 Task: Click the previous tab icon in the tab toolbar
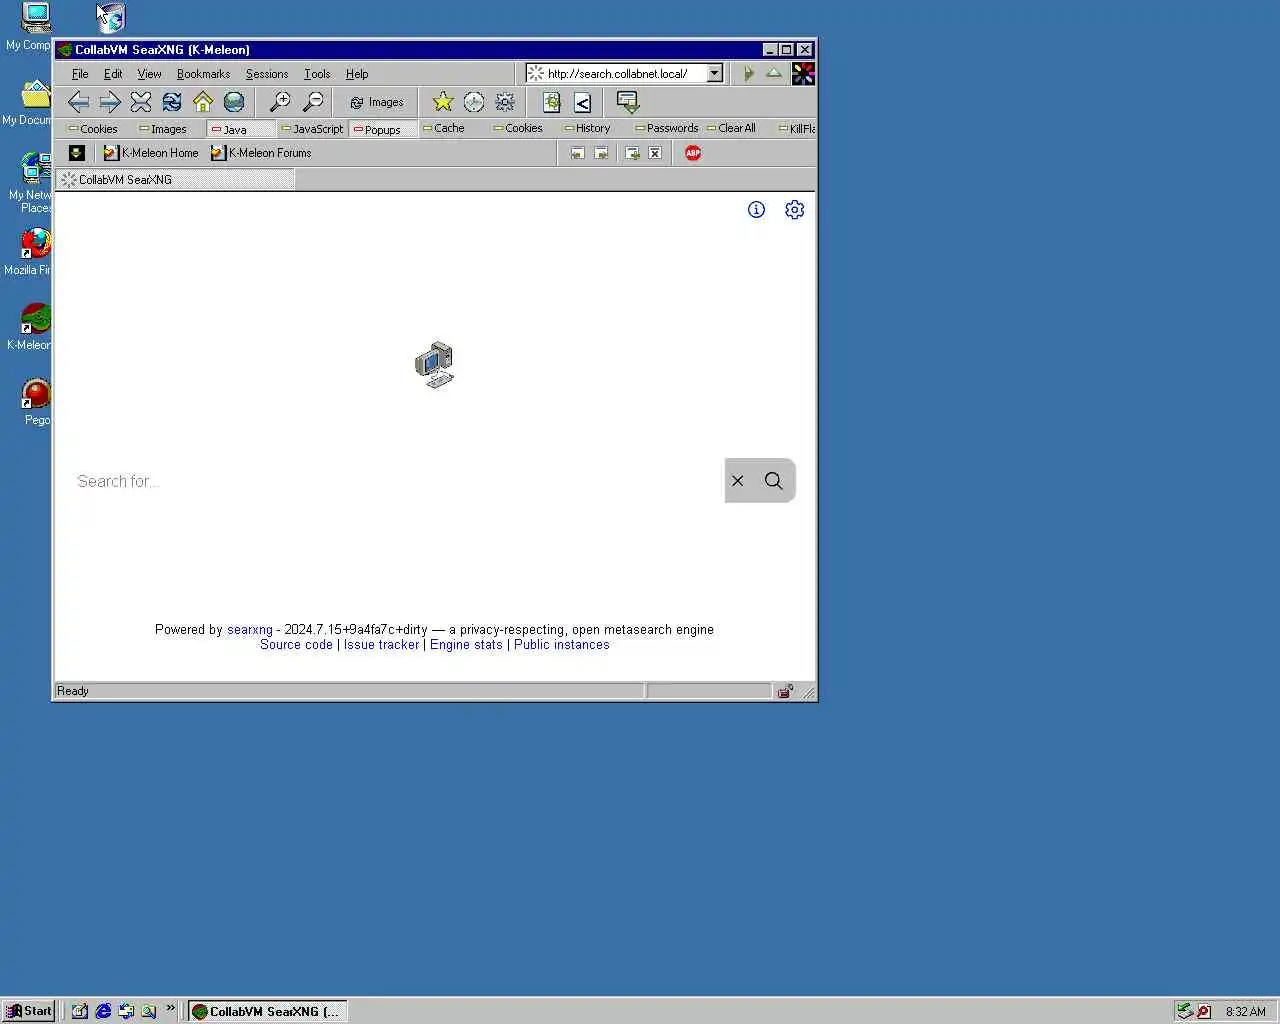click(577, 153)
